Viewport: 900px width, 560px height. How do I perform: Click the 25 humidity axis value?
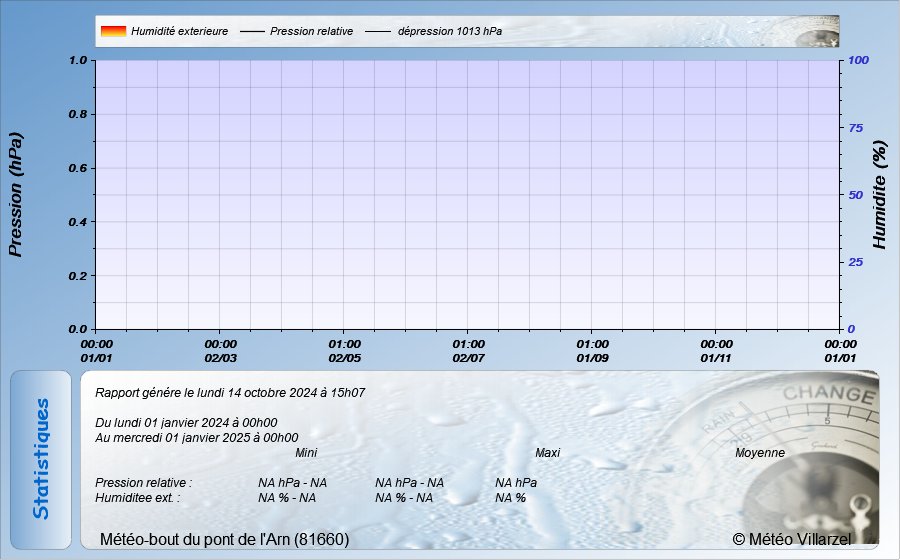pos(855,262)
